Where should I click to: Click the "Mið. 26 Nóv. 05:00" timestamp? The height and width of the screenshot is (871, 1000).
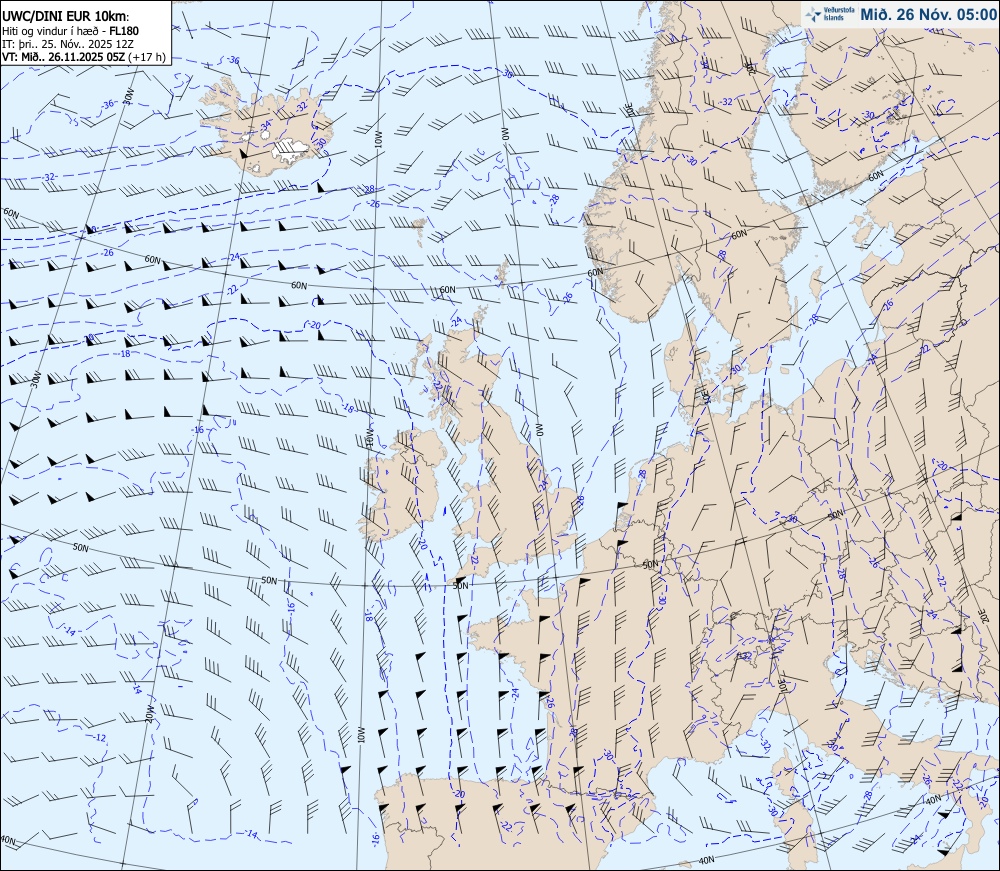coord(928,14)
